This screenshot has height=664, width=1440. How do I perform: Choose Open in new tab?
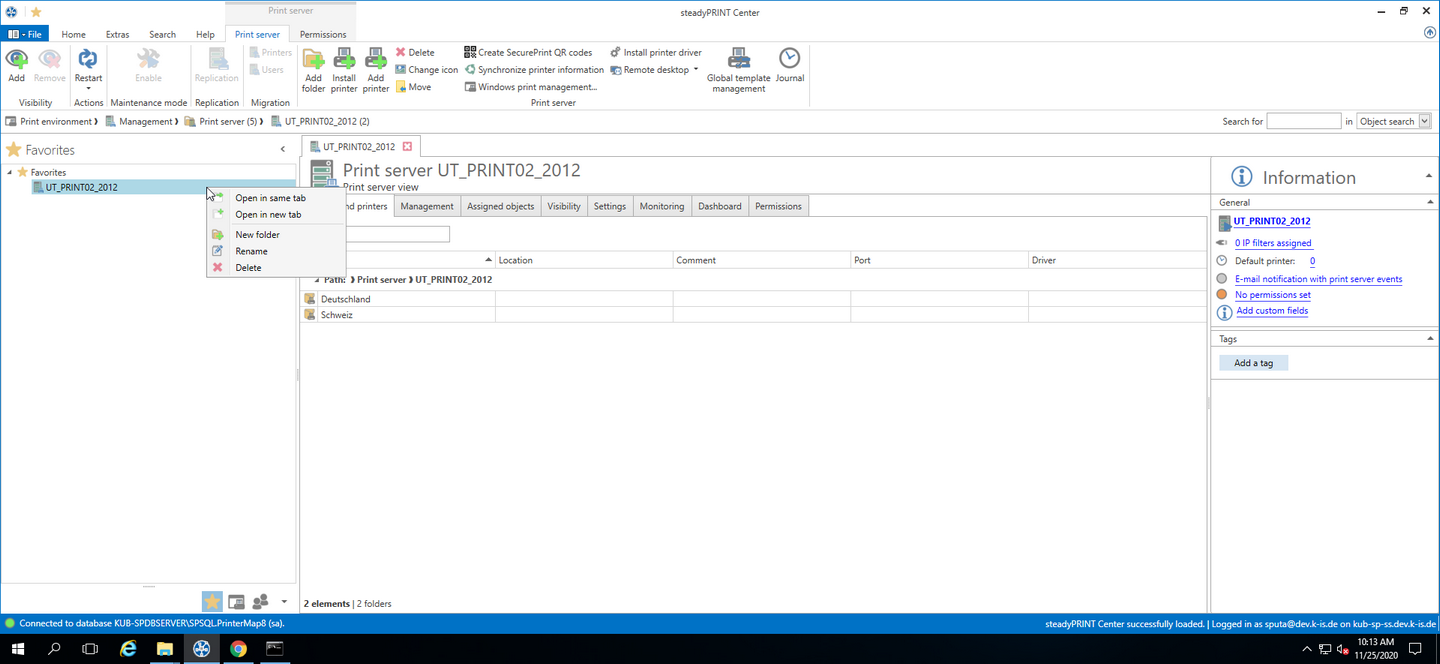pos(268,215)
